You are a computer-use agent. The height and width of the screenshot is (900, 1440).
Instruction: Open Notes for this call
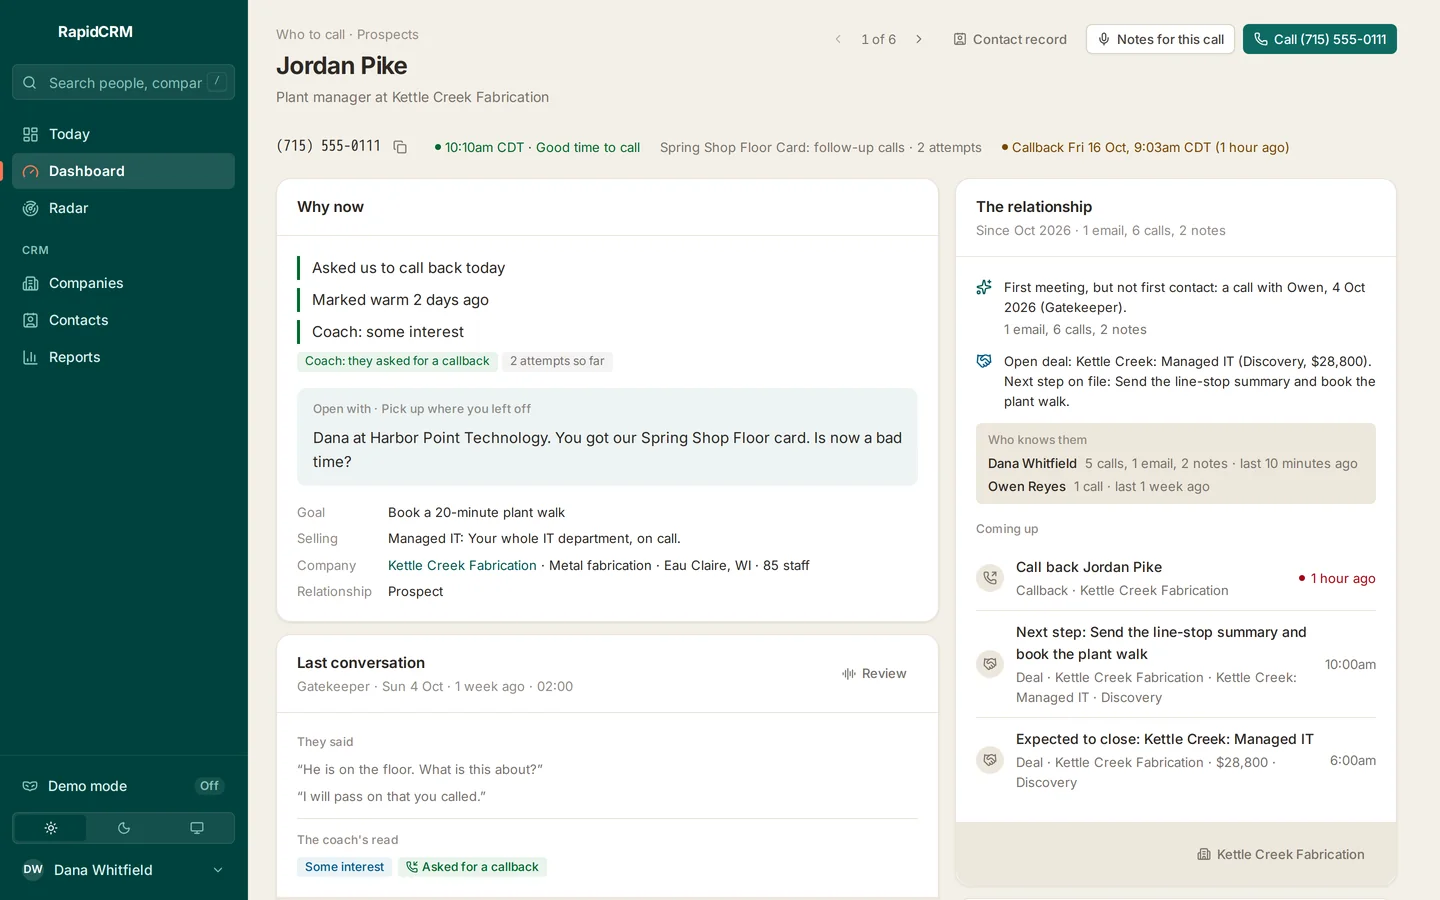click(1160, 39)
